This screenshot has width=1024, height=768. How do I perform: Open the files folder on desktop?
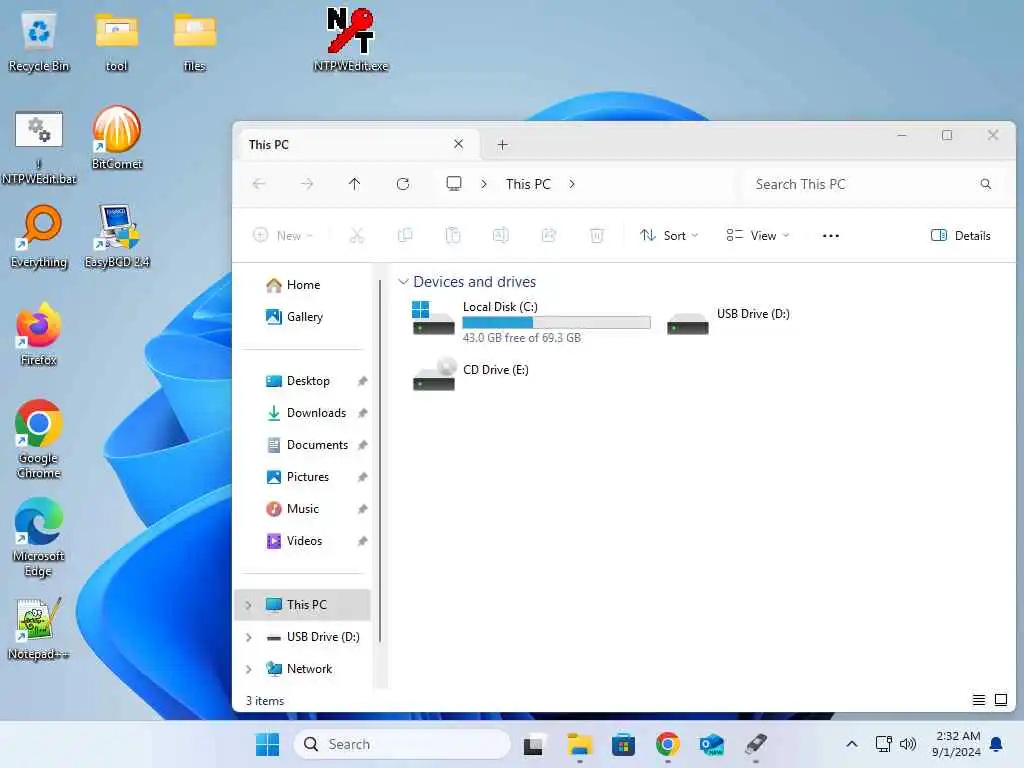(195, 40)
